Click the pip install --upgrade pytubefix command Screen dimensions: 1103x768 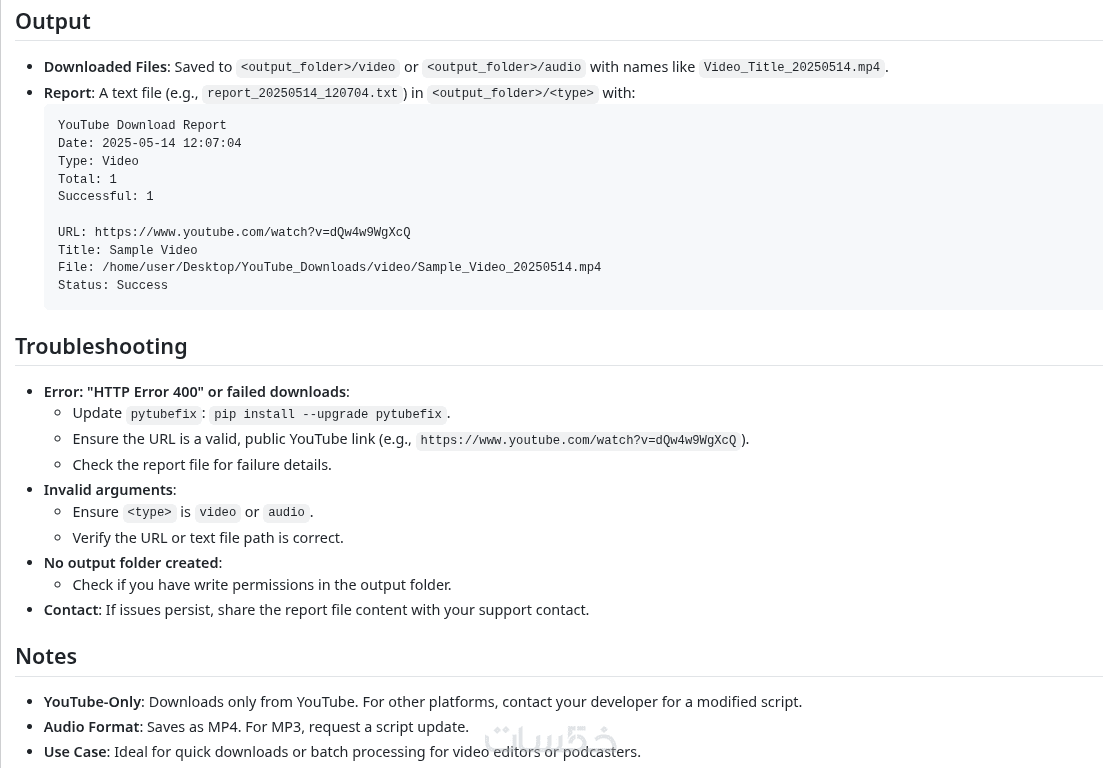[x=328, y=415]
